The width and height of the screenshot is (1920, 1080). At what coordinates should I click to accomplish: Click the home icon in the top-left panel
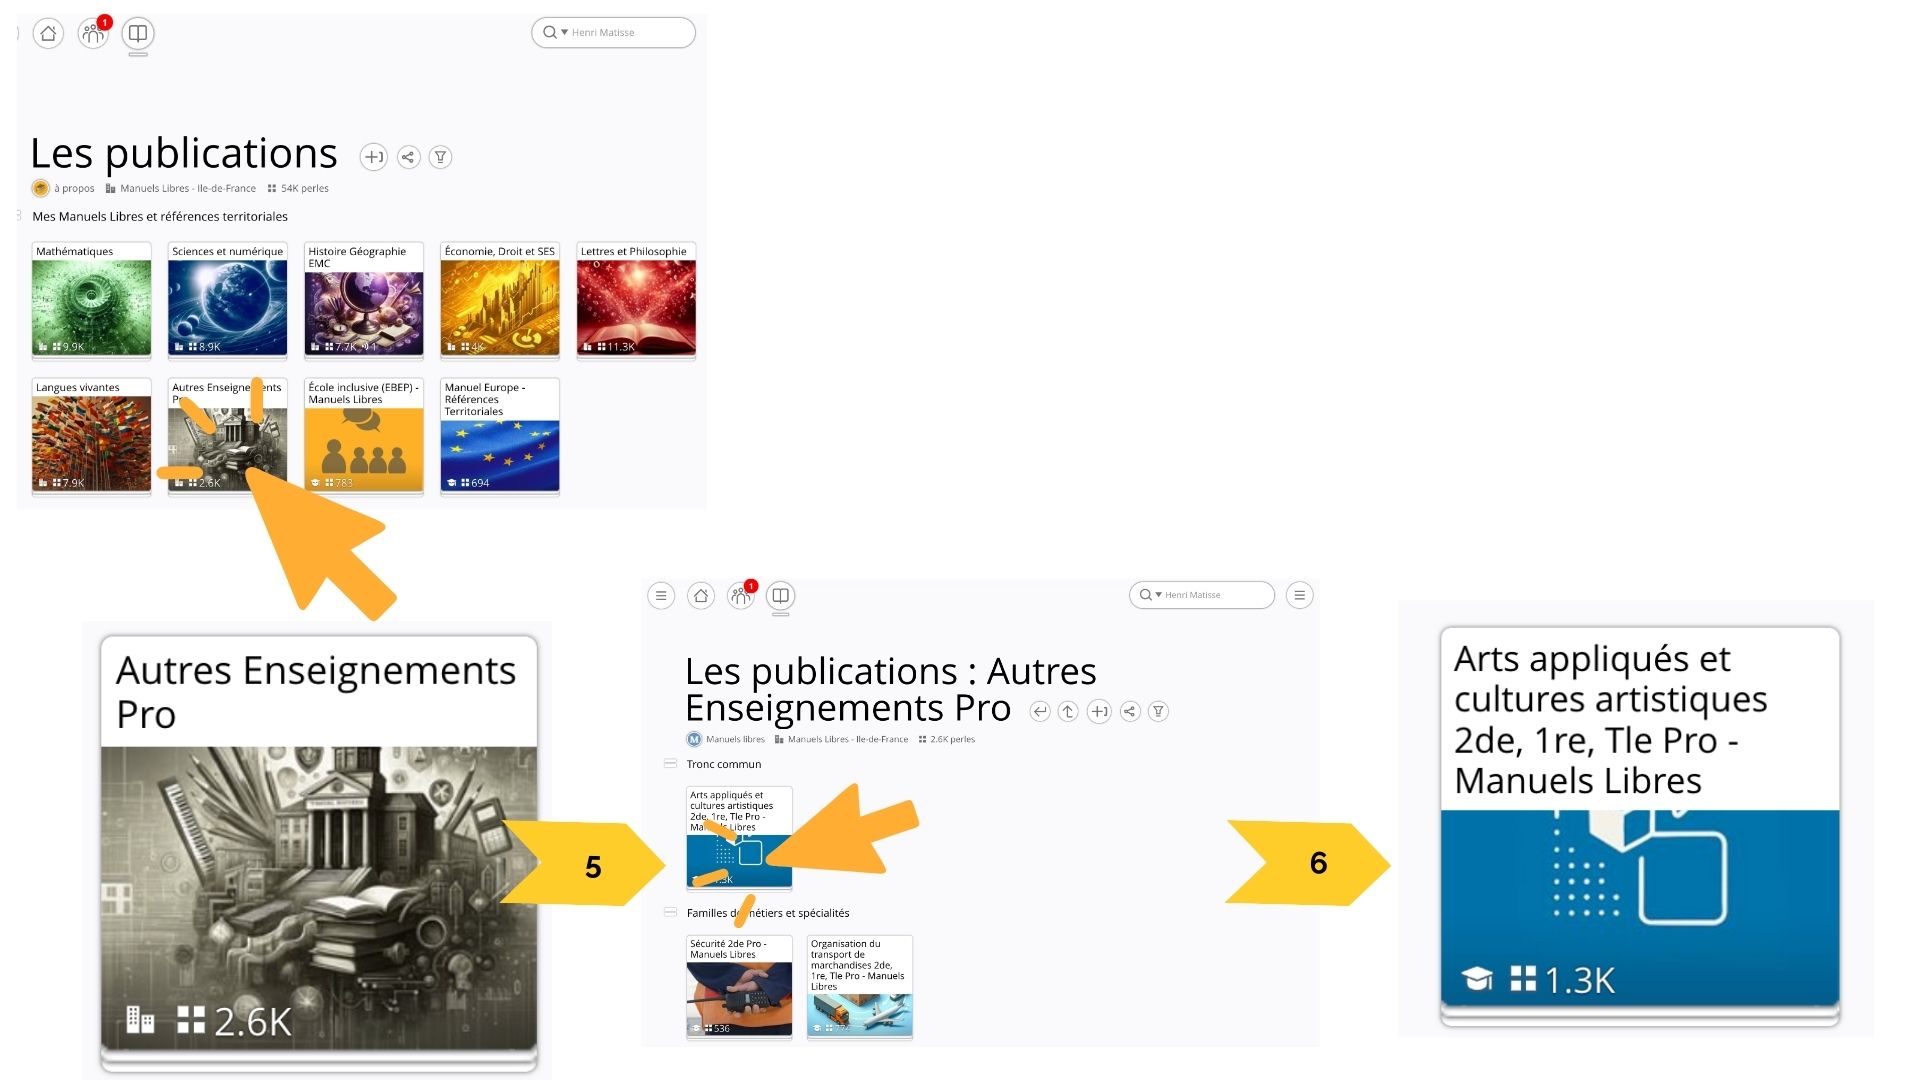pos(48,33)
